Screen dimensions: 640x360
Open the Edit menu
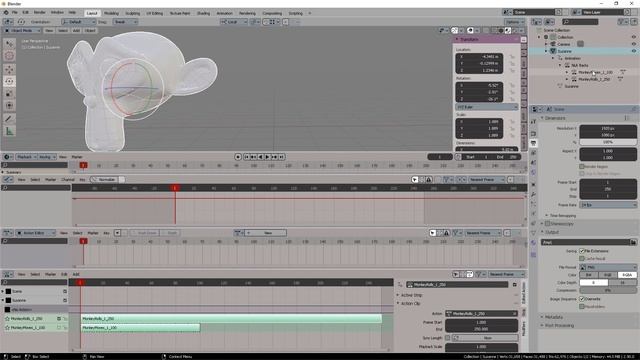(25, 13)
